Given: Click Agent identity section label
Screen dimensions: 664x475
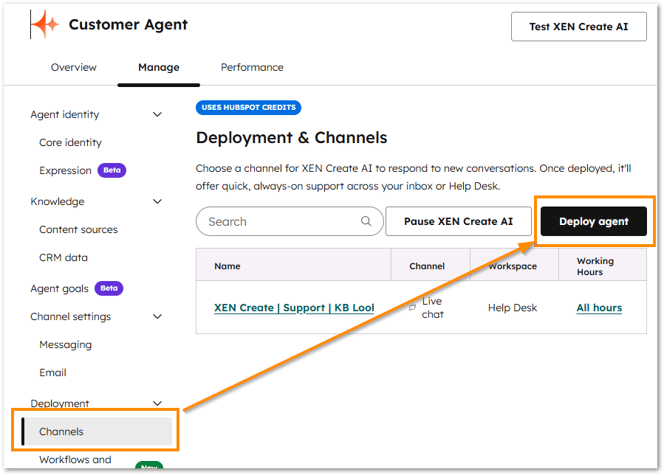Looking at the screenshot, I should point(65,115).
